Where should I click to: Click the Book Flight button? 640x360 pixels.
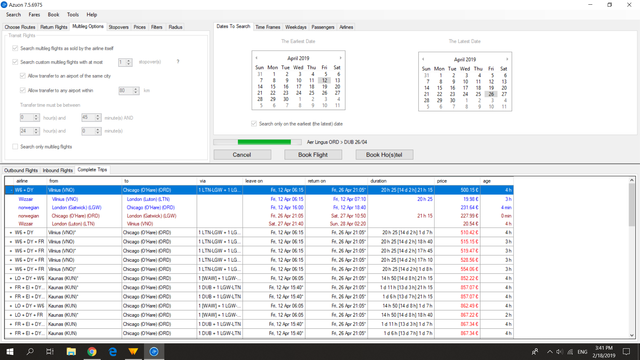coord(313,155)
